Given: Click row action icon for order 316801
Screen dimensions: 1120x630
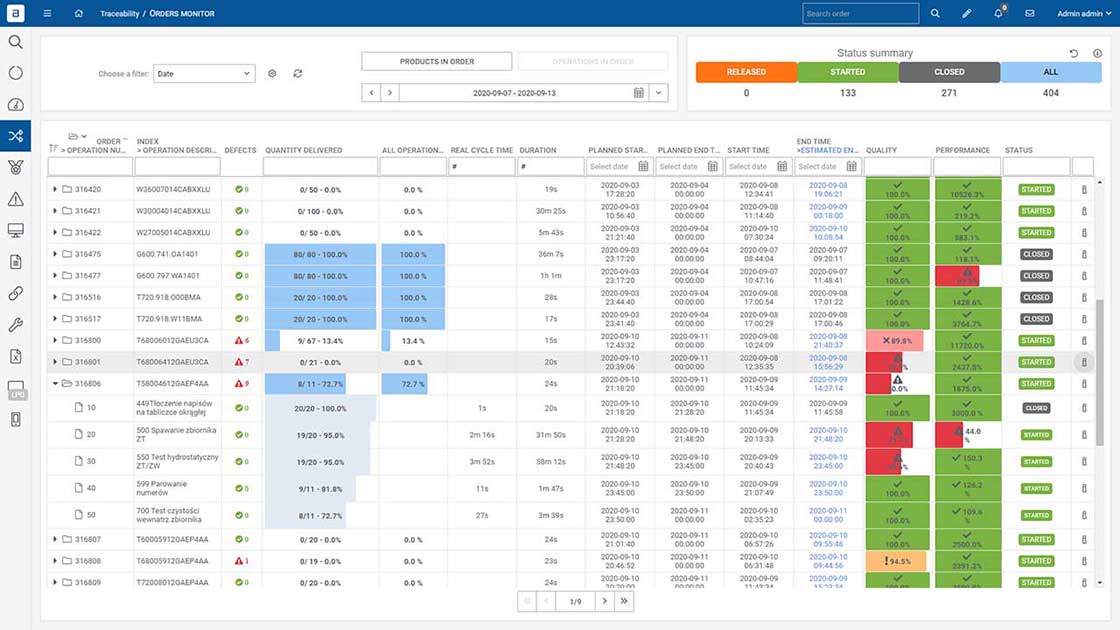Looking at the screenshot, I should pos(1084,362).
